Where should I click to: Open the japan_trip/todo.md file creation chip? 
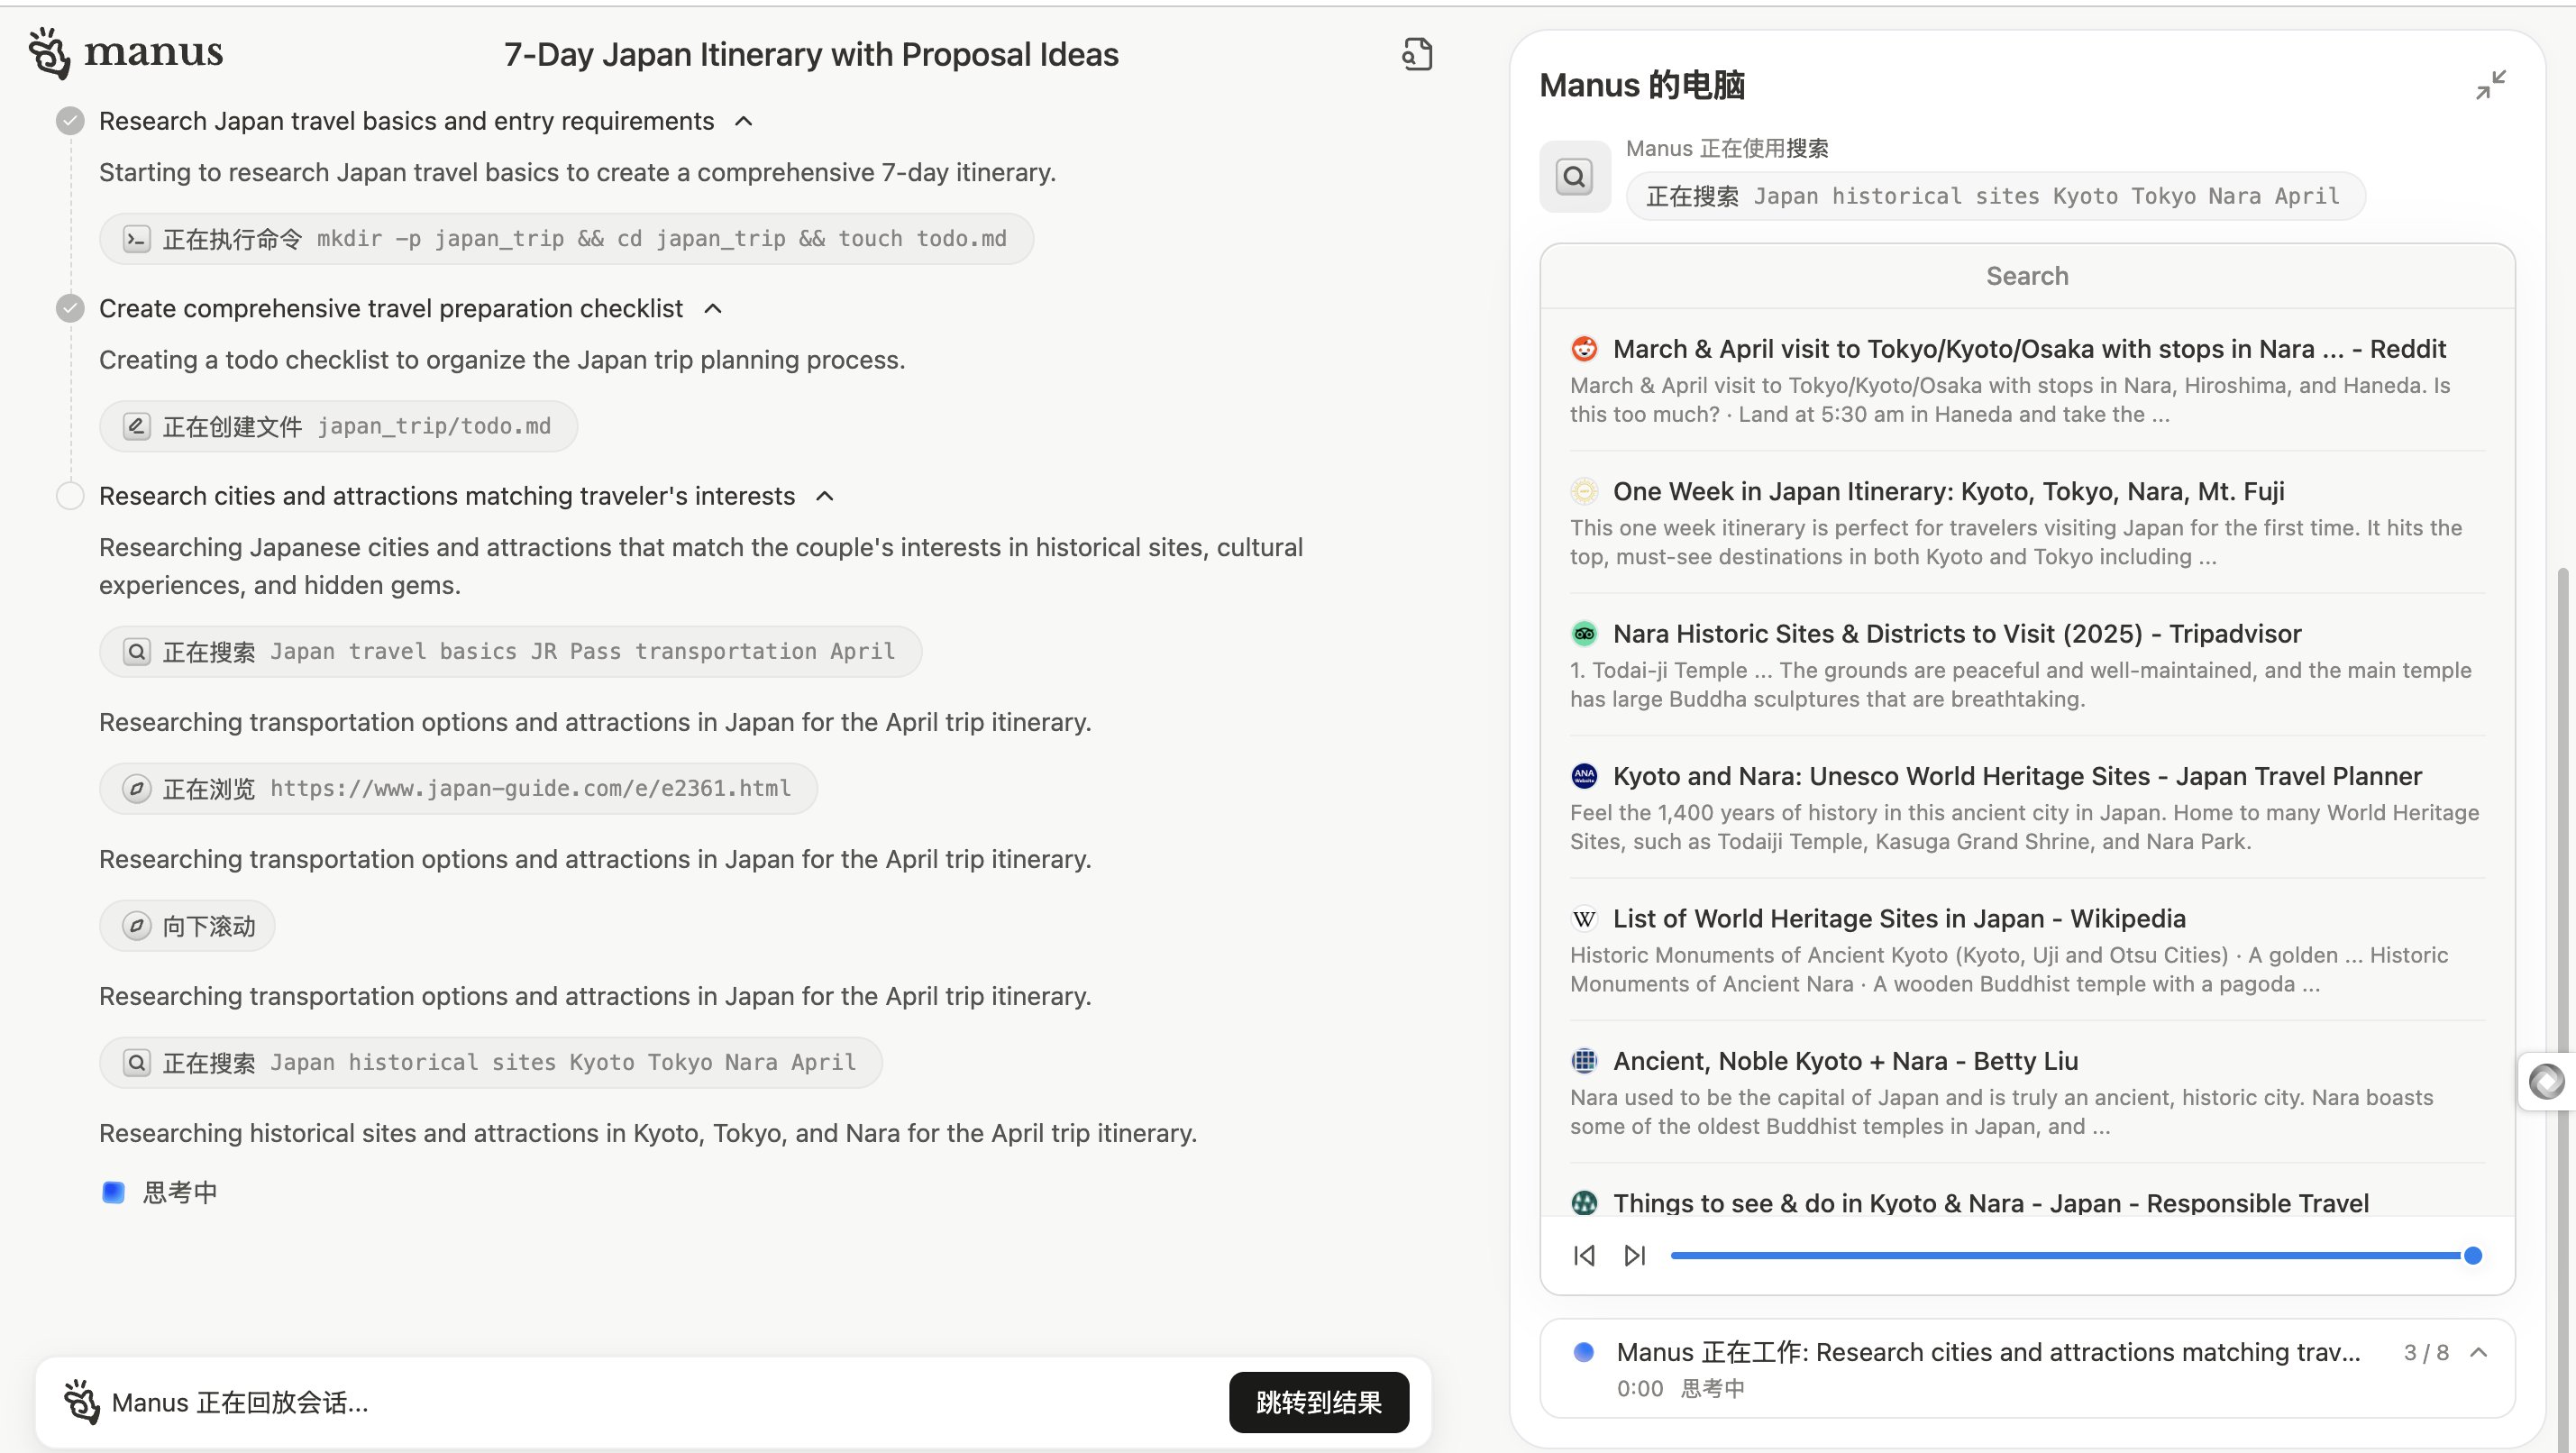[x=338, y=427]
